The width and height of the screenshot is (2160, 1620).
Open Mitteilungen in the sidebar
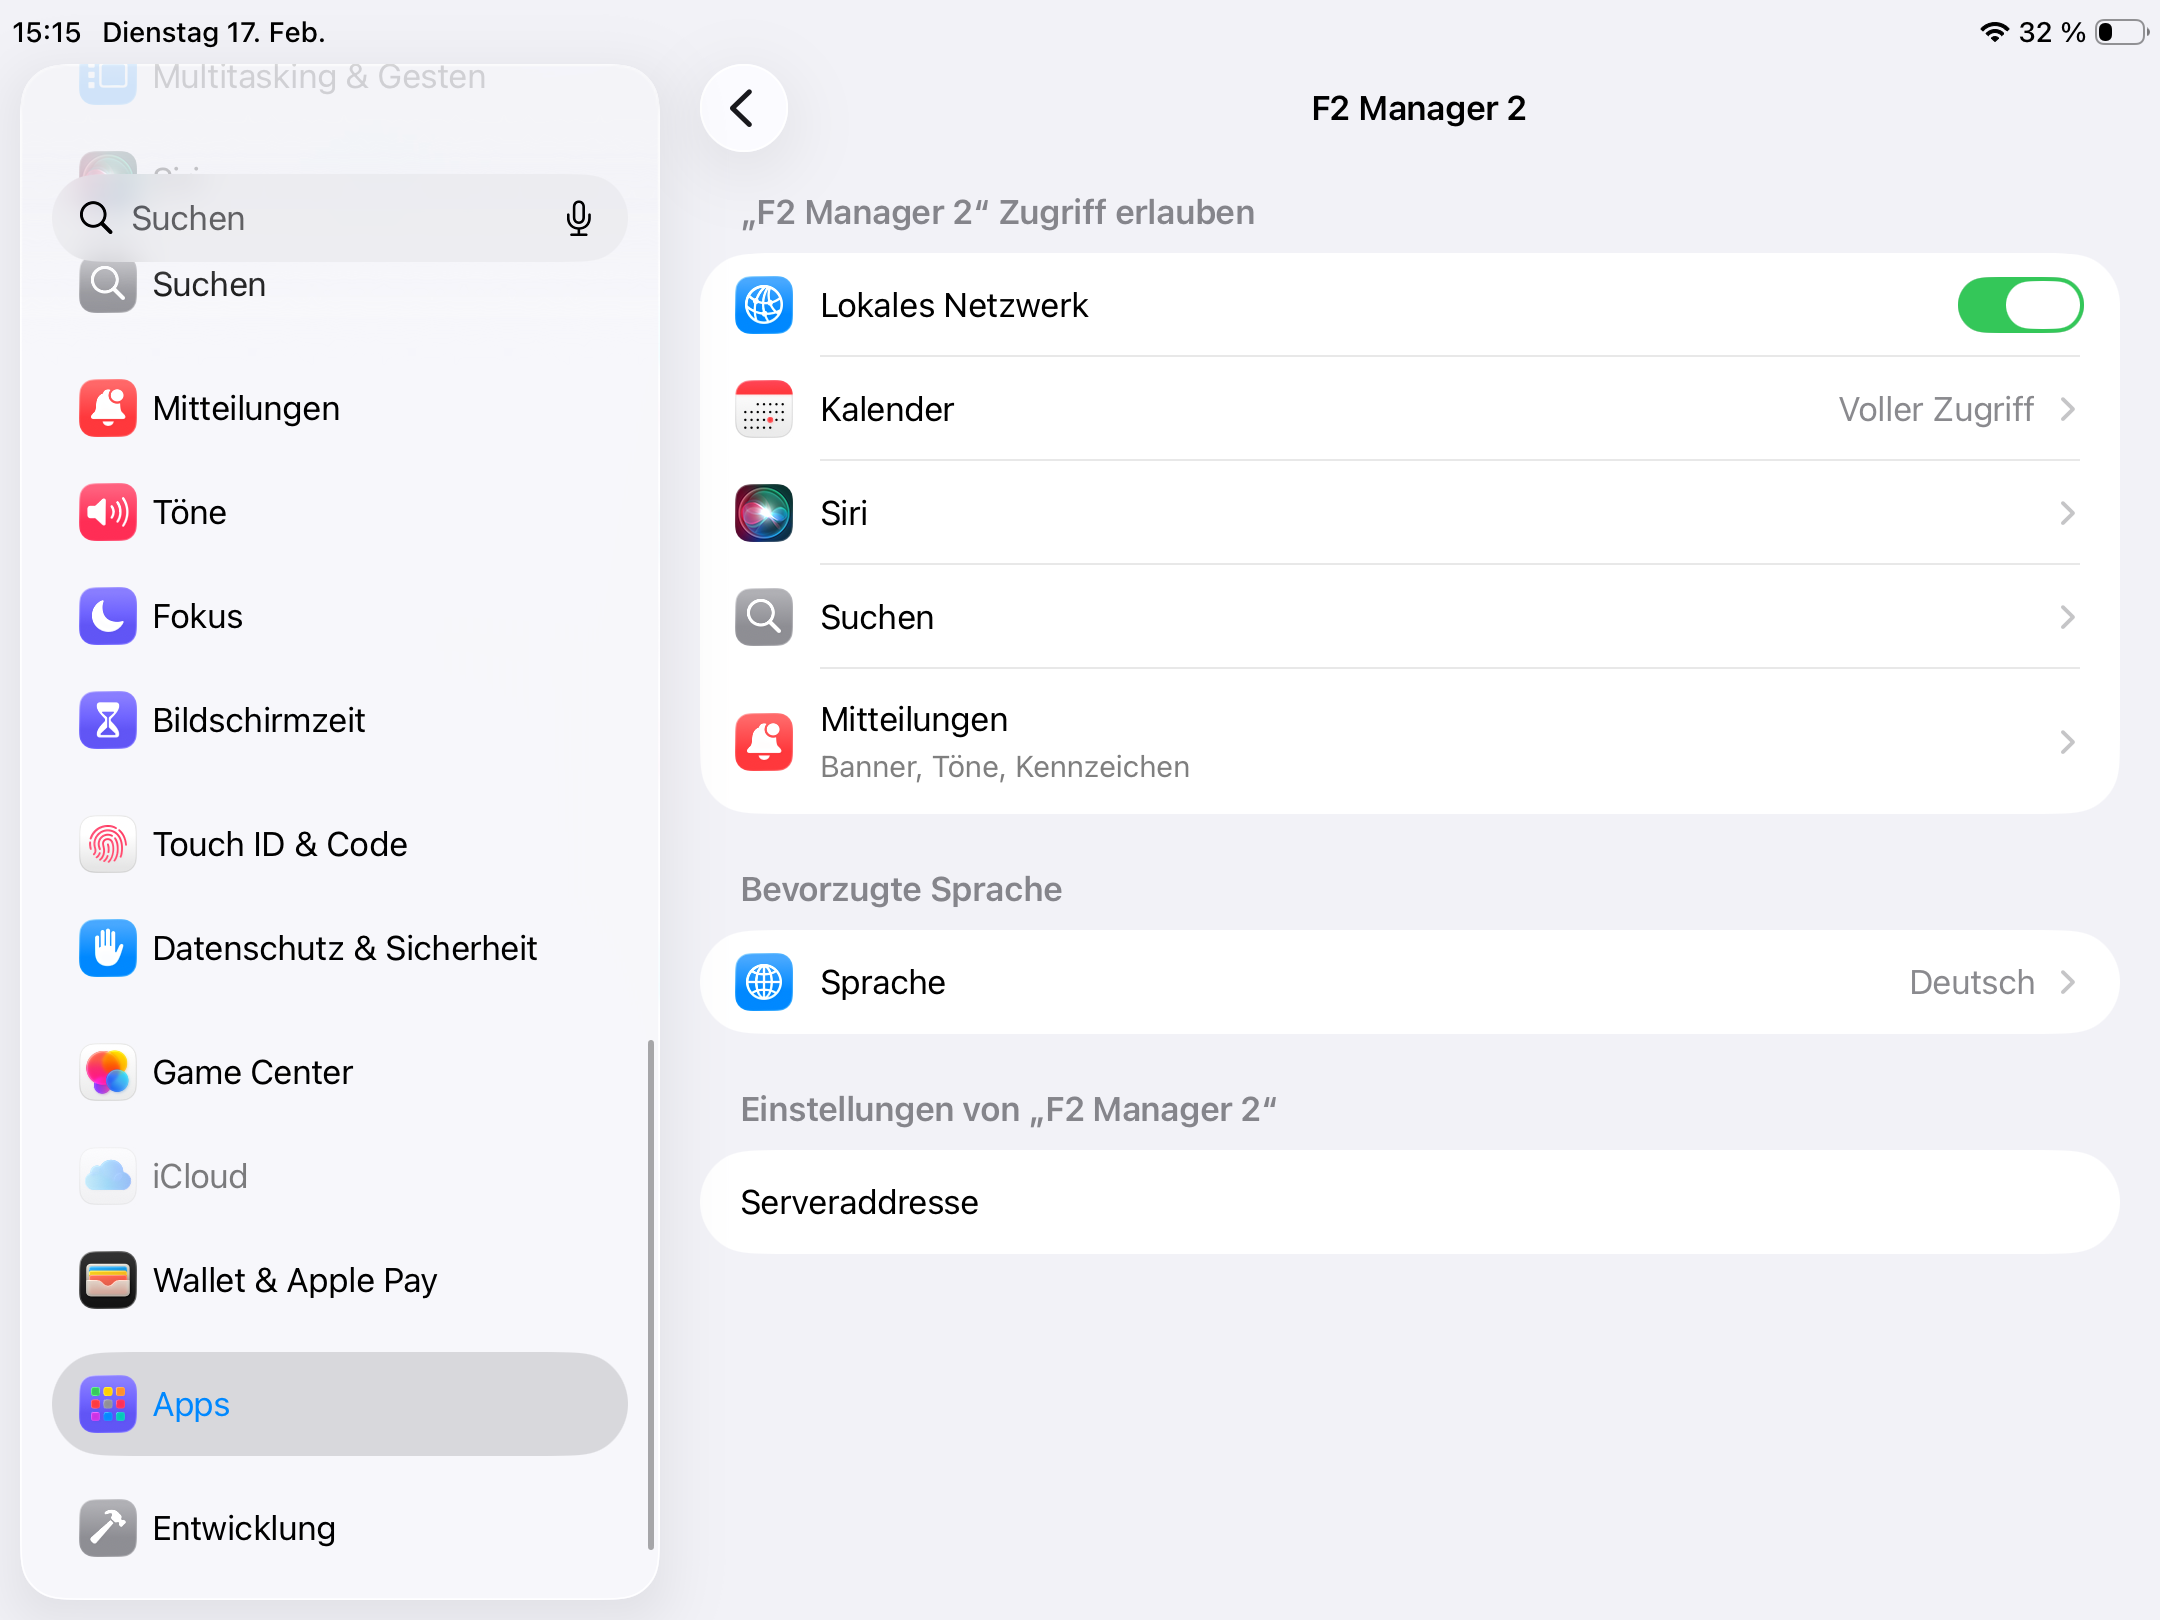coord(246,408)
